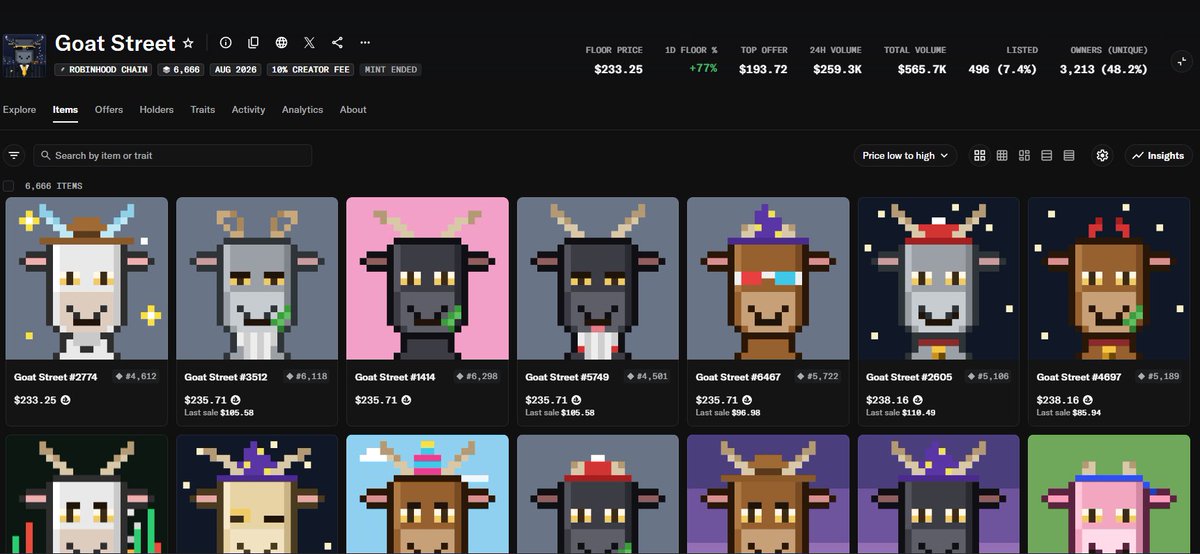Click the 6,666 supply chip in the header
This screenshot has width=1200, height=554.
coord(180,70)
